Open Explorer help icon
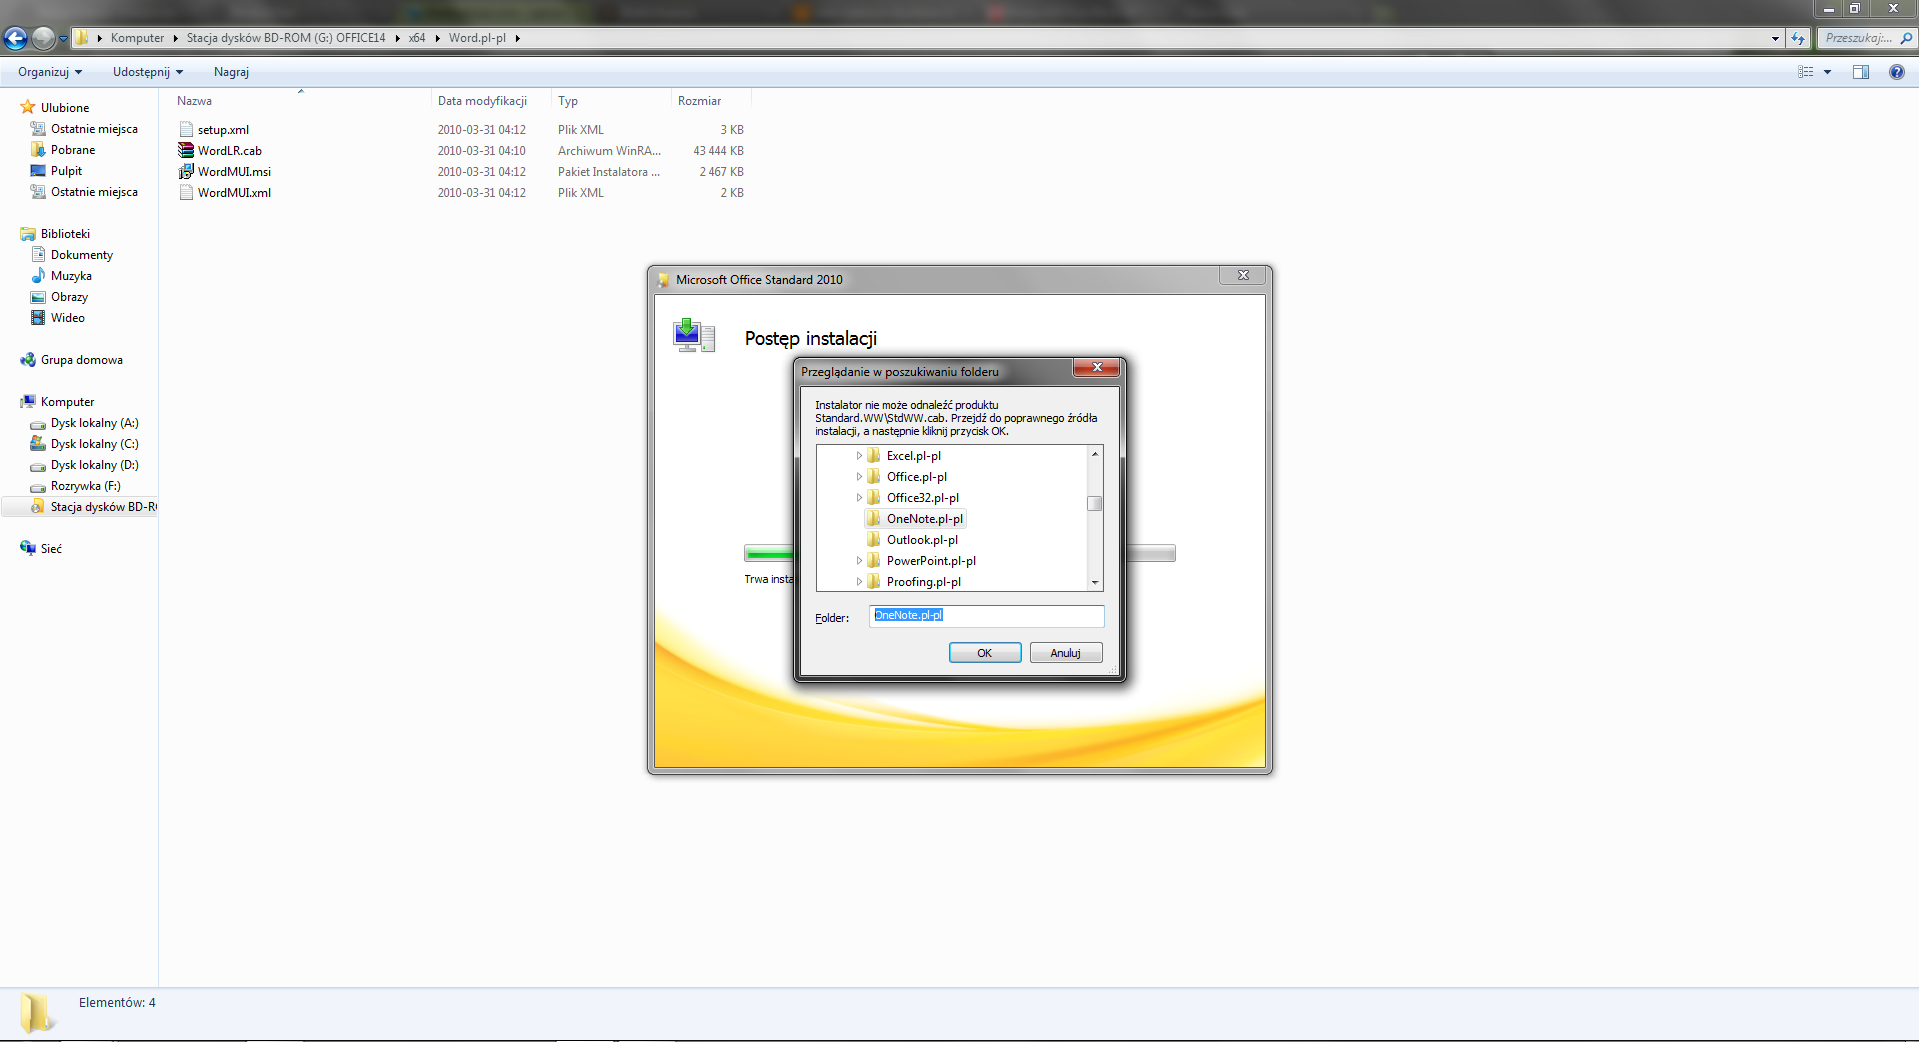 click(x=1896, y=72)
